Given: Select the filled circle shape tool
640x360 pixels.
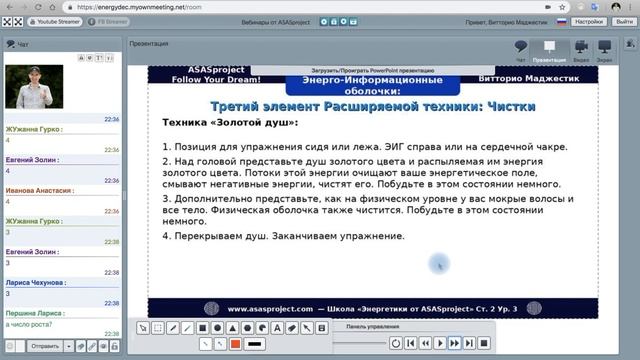Looking at the screenshot, I should pyautogui.click(x=218, y=328).
